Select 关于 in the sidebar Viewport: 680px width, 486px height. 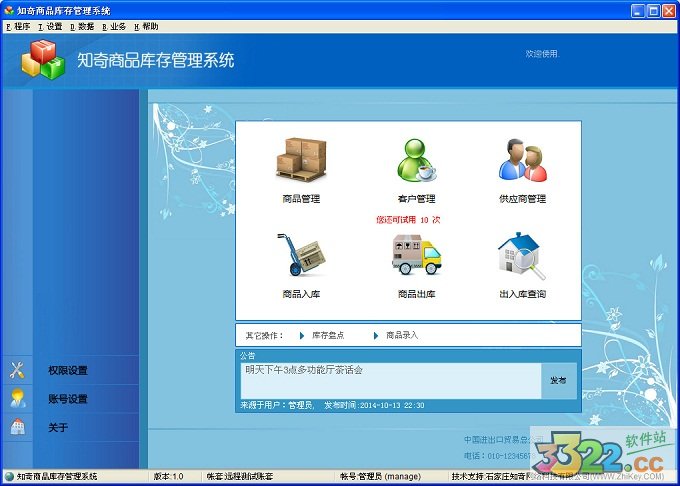pyautogui.click(x=58, y=427)
